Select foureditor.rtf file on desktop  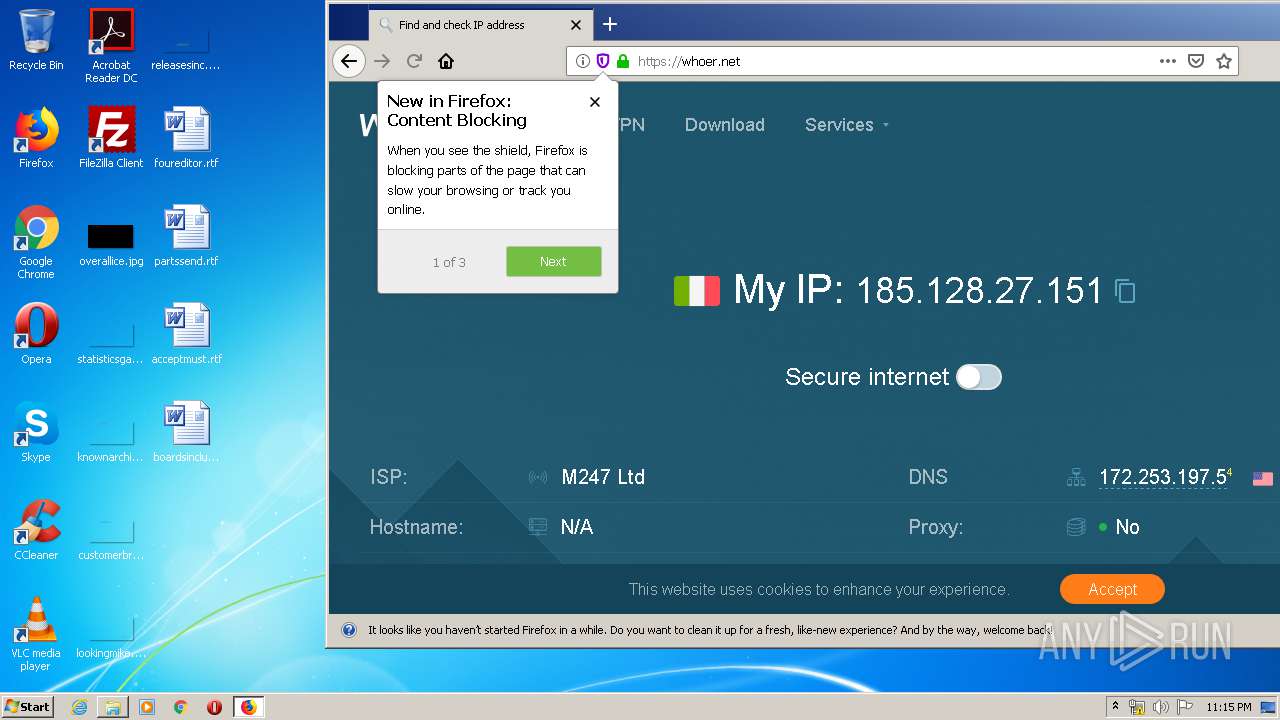(186, 138)
